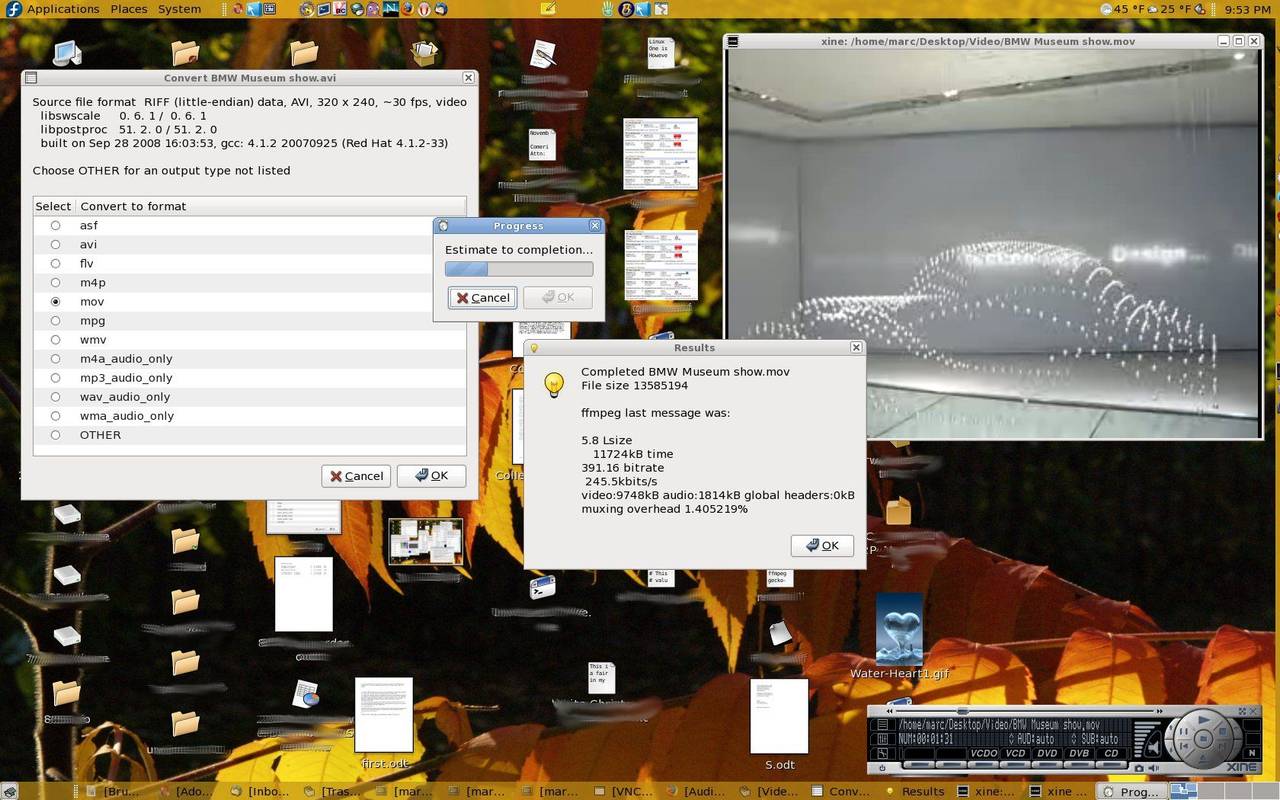Screen dimensions: 1280x800
Task: Click the play button in xine panel
Action: 1204,720
